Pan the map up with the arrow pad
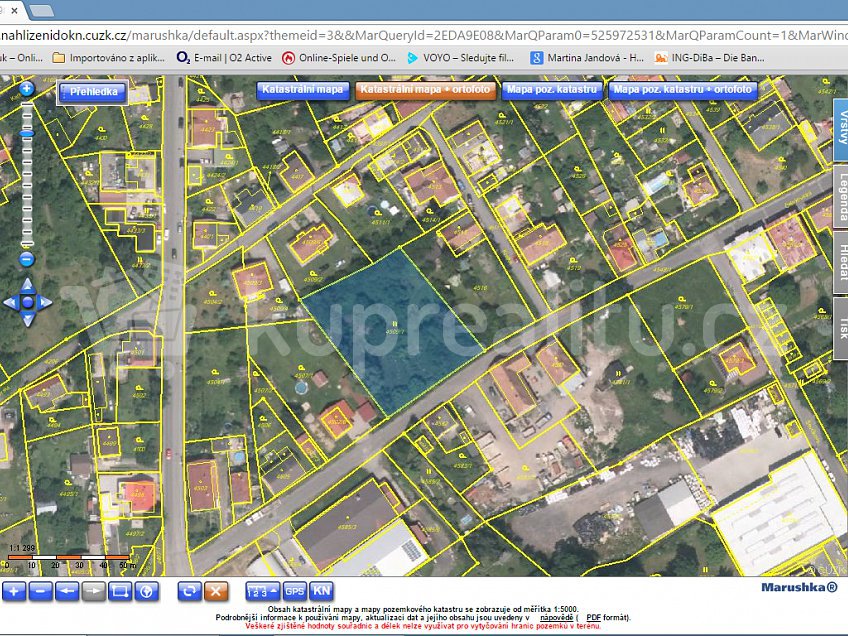The height and width of the screenshot is (636, 848). tap(28, 284)
